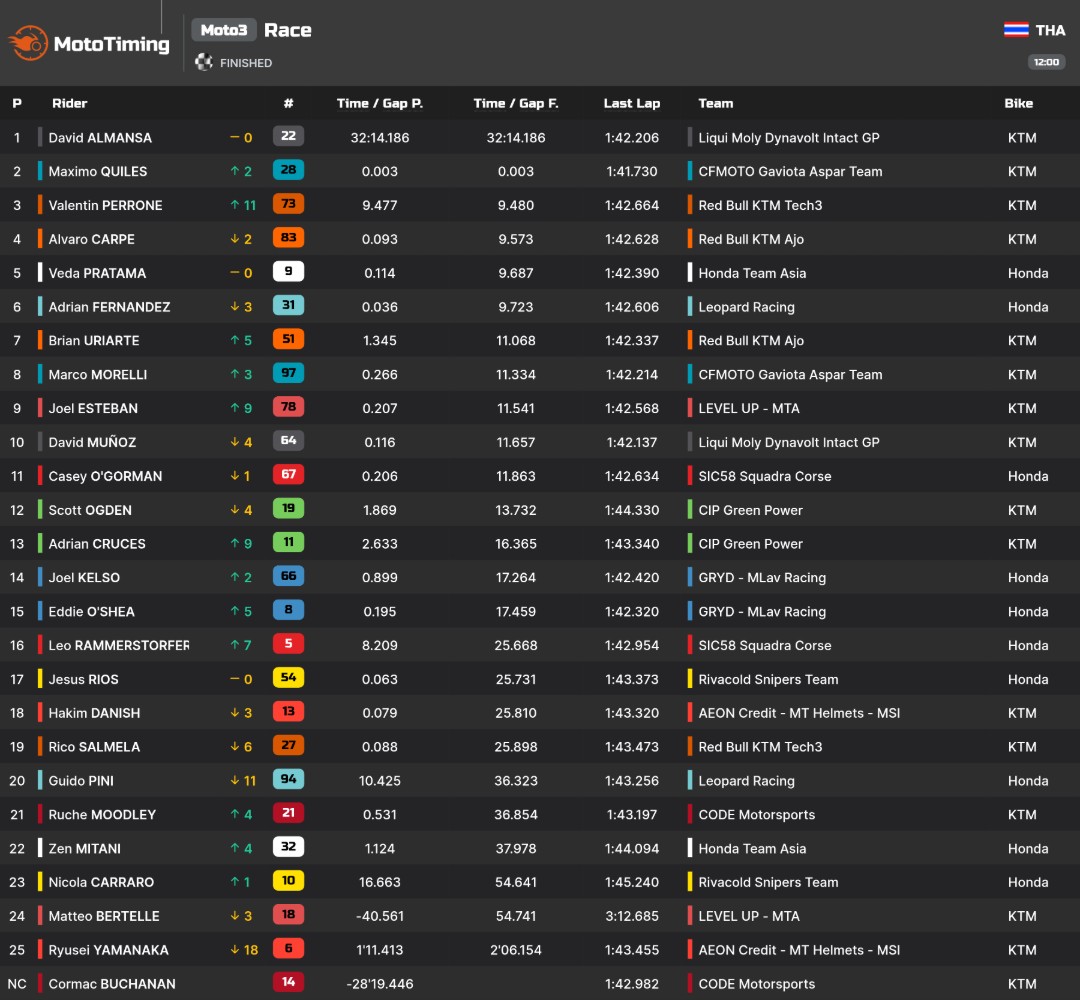Click the Thailand flag icon
Screen dimensions: 1080x1000
tap(1016, 30)
